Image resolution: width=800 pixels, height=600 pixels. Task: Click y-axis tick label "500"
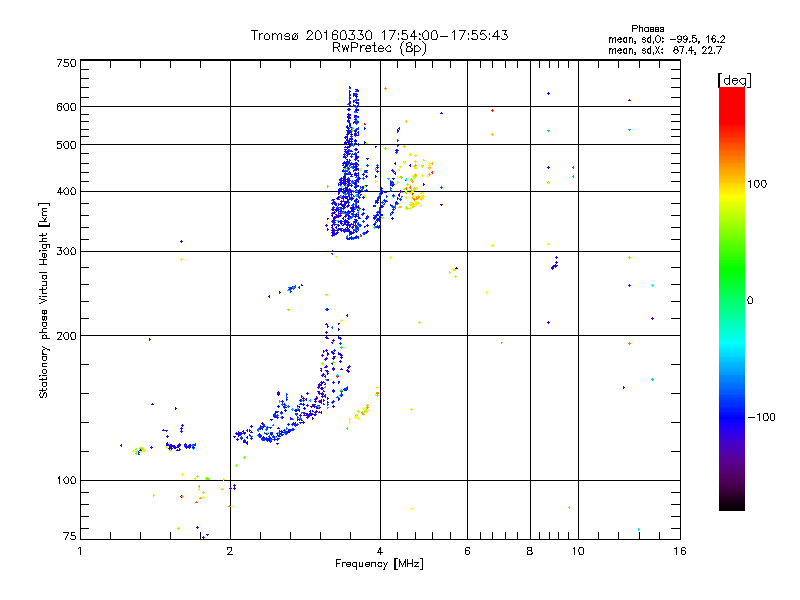coord(66,145)
